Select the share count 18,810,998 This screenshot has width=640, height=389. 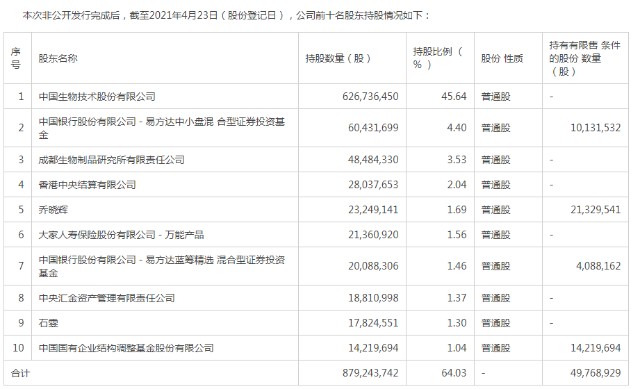(373, 298)
